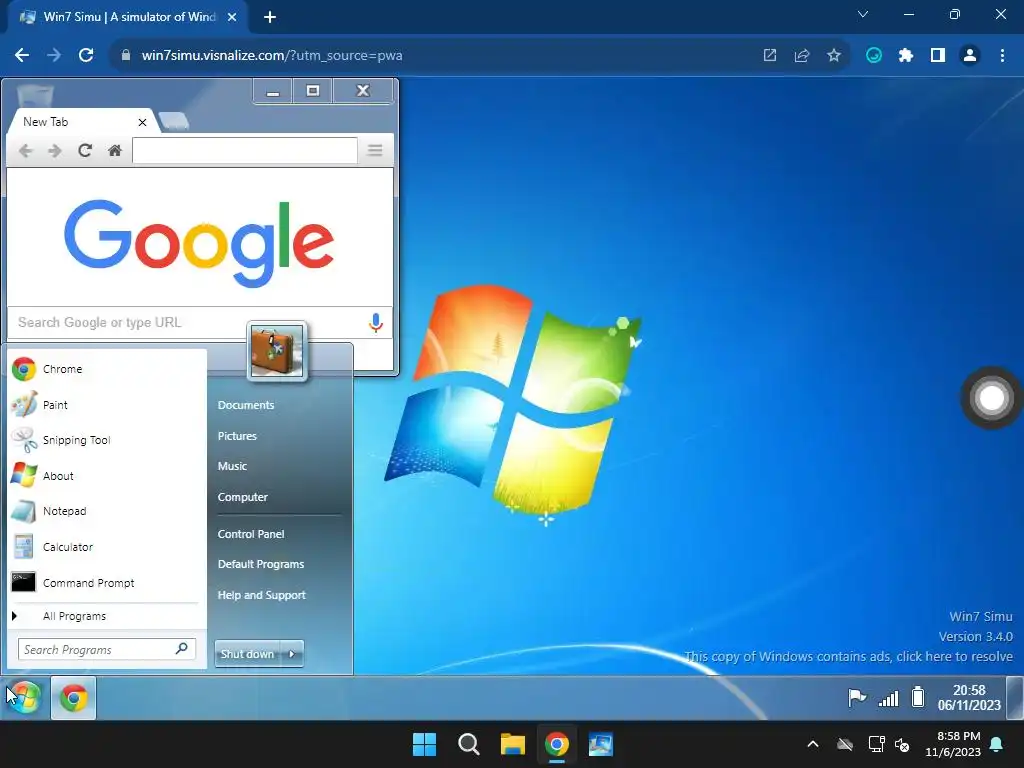The image size is (1024, 768).
Task: Open Computer from the start menu
Action: click(x=242, y=497)
